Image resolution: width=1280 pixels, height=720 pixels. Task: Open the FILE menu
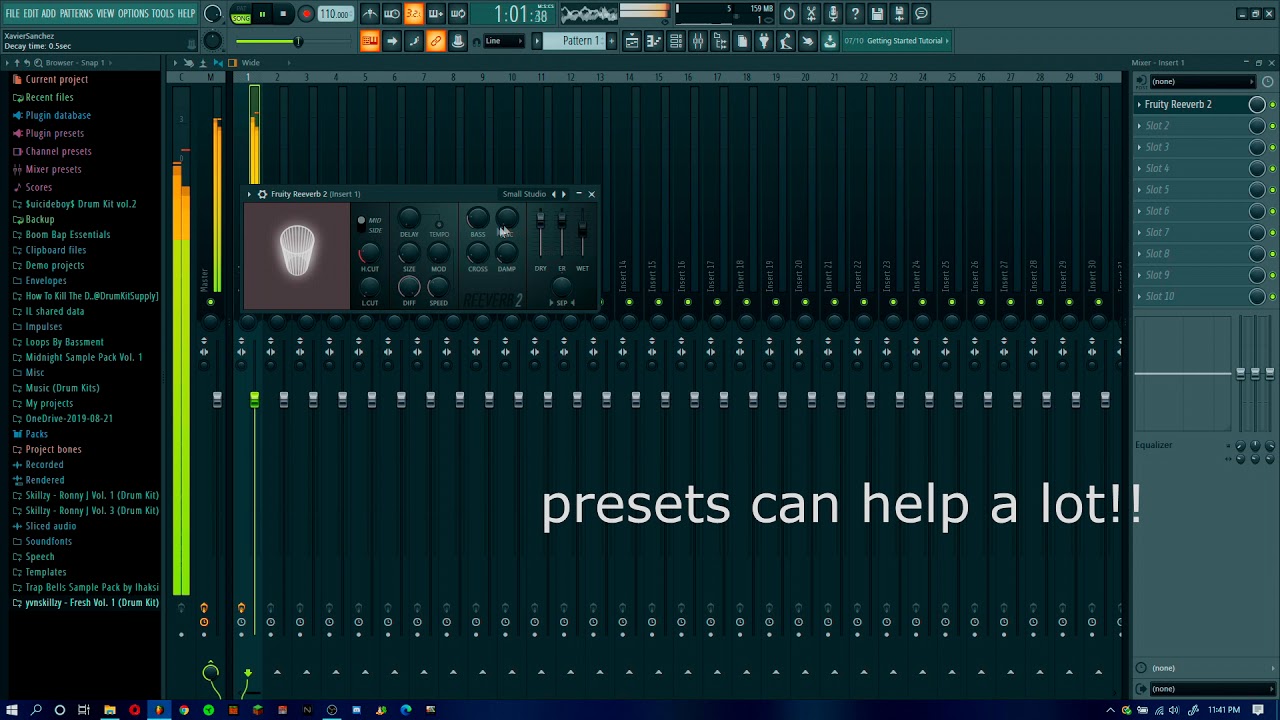(12, 14)
